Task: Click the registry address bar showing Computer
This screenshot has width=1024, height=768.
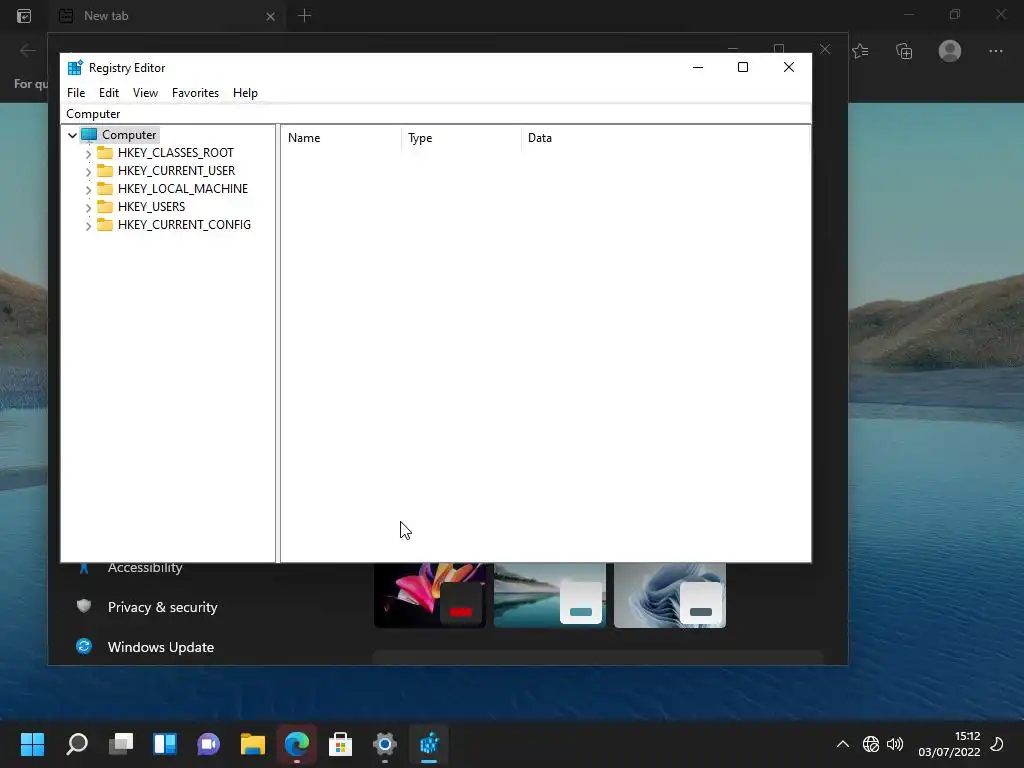Action: tap(436, 114)
